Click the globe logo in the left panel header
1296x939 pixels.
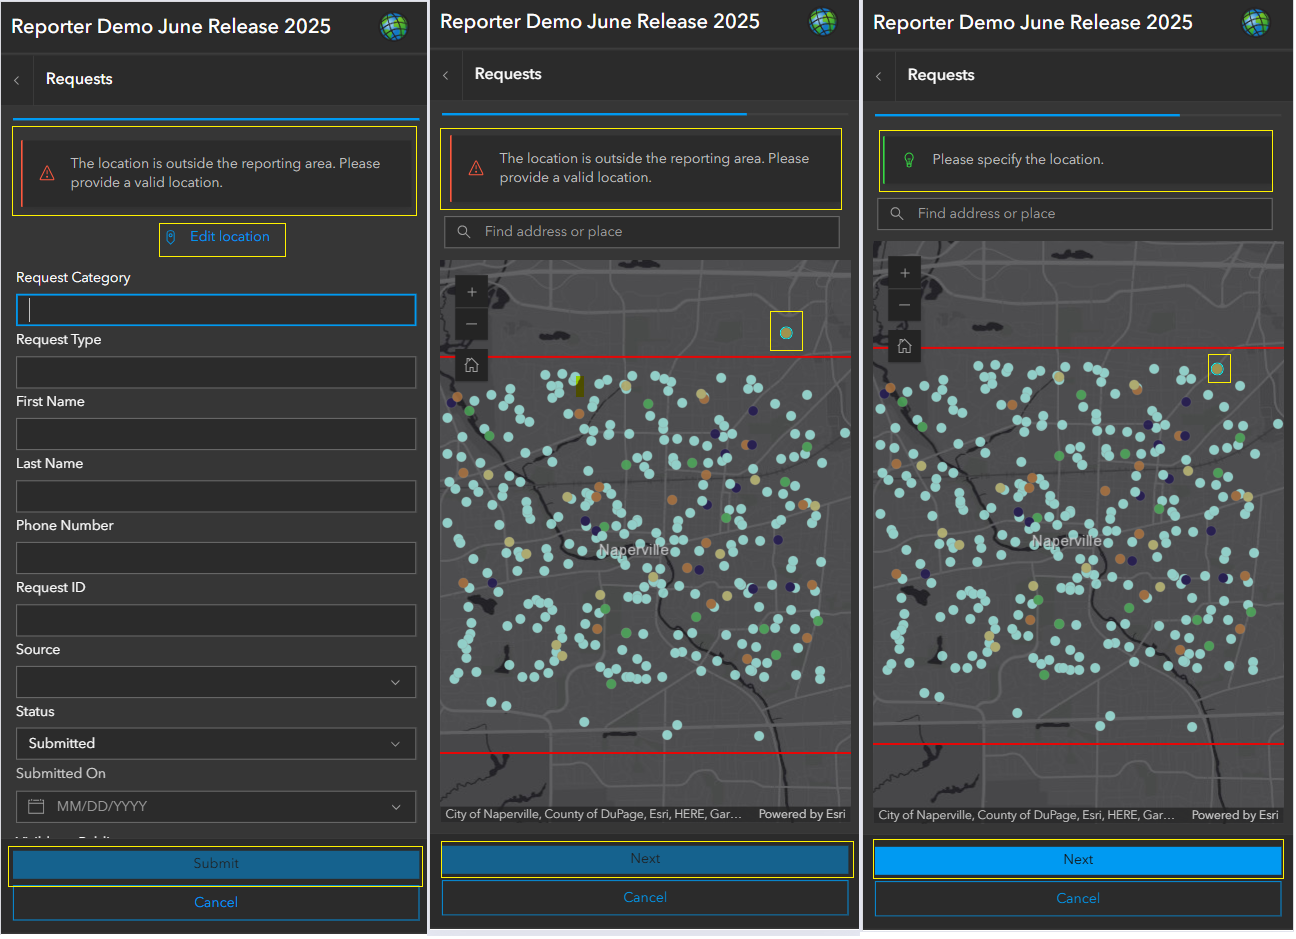pyautogui.click(x=394, y=26)
